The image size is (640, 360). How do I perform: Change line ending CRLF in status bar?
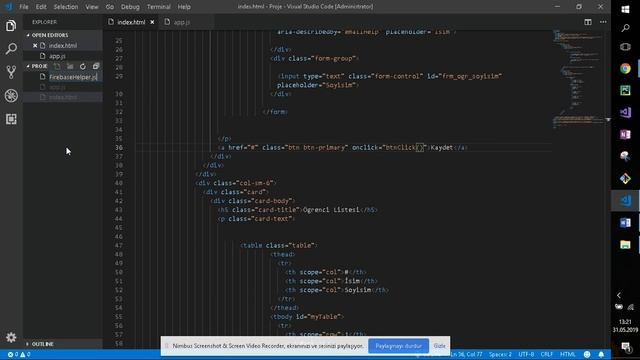click(547, 354)
